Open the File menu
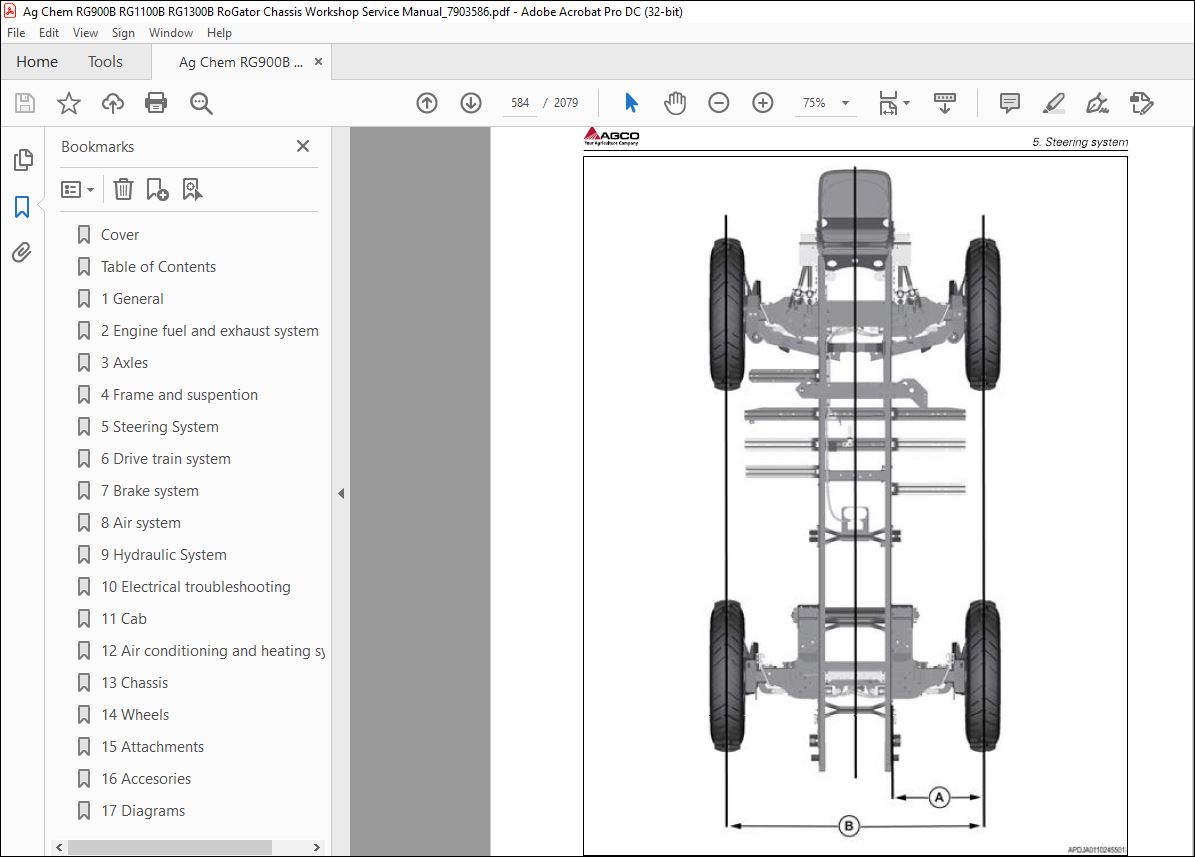 click(16, 33)
